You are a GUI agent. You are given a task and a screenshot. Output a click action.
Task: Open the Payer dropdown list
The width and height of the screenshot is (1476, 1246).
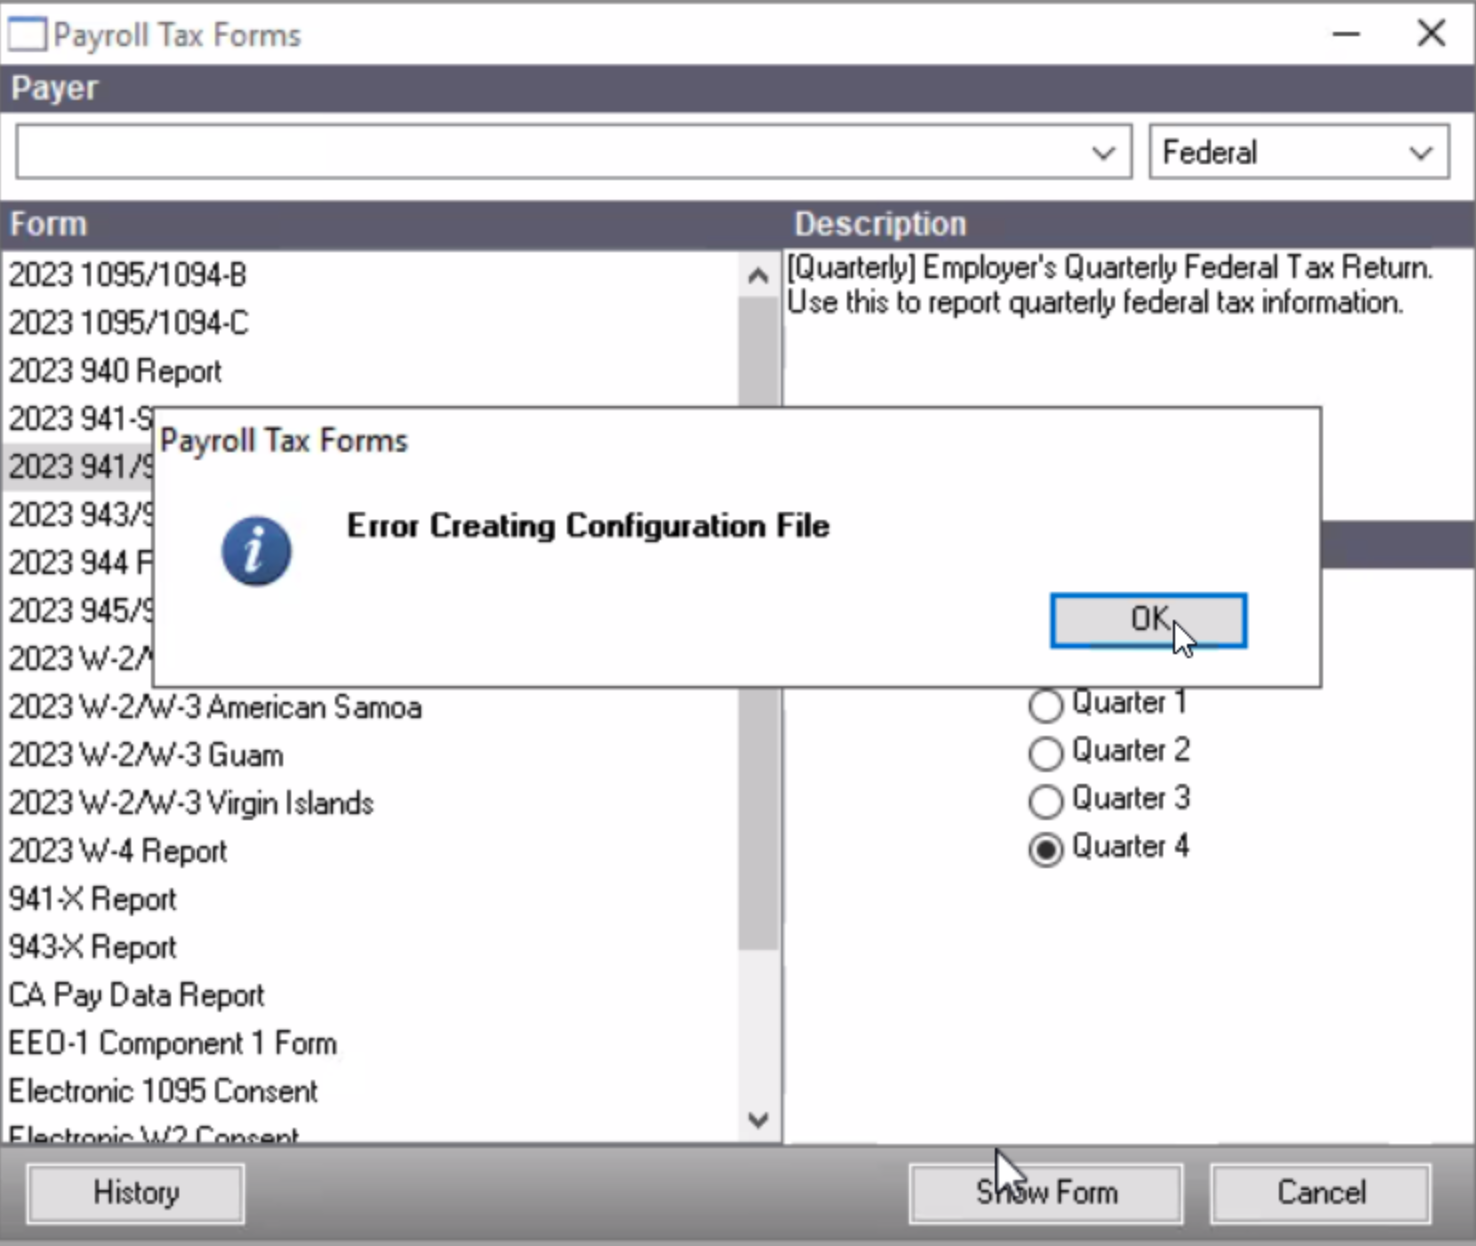(1104, 151)
